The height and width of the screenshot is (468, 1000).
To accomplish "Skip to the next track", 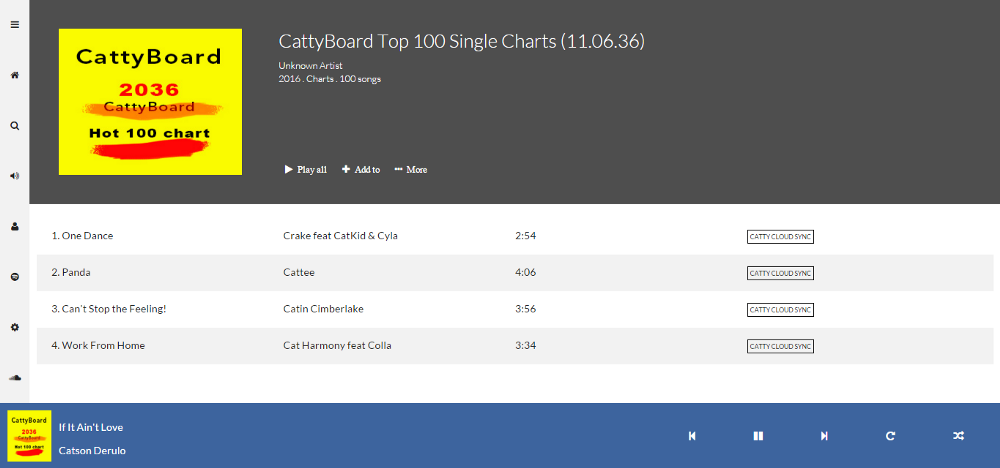I will [824, 436].
